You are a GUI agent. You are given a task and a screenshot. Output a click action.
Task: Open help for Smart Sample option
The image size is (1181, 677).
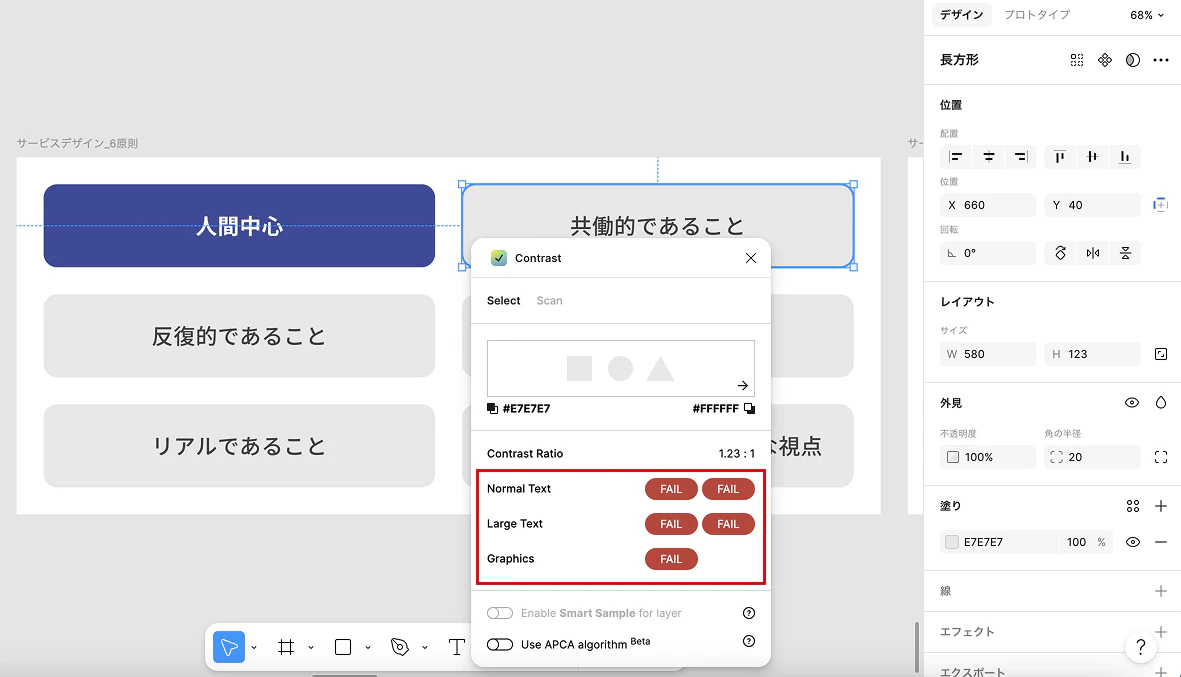749,613
